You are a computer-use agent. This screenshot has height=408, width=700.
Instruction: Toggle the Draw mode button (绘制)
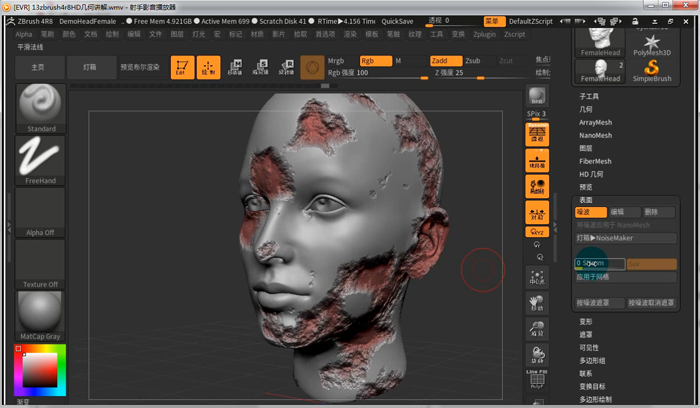click(x=208, y=67)
